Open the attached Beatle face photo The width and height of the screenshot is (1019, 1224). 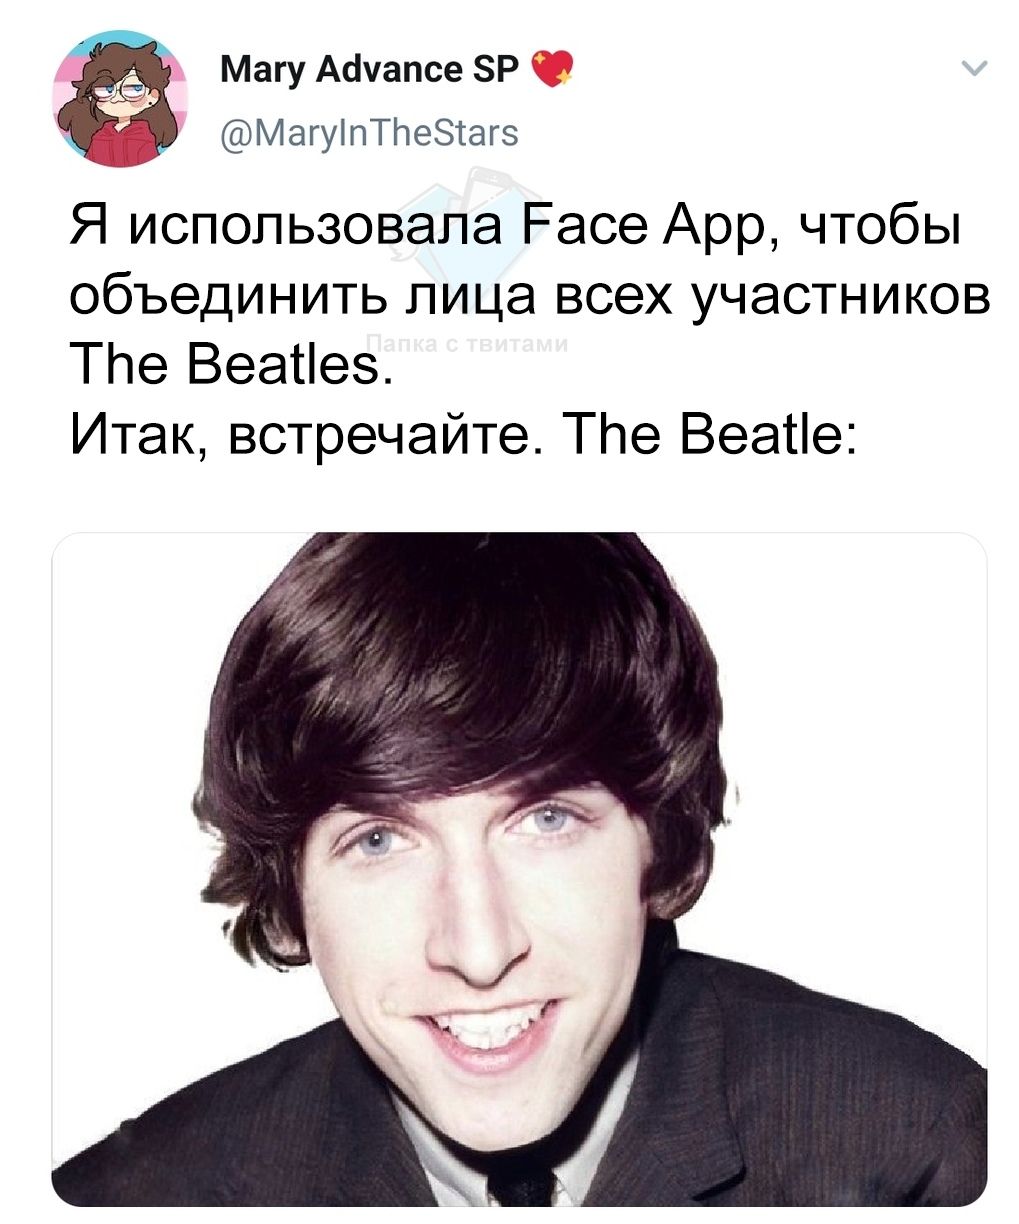point(519,869)
